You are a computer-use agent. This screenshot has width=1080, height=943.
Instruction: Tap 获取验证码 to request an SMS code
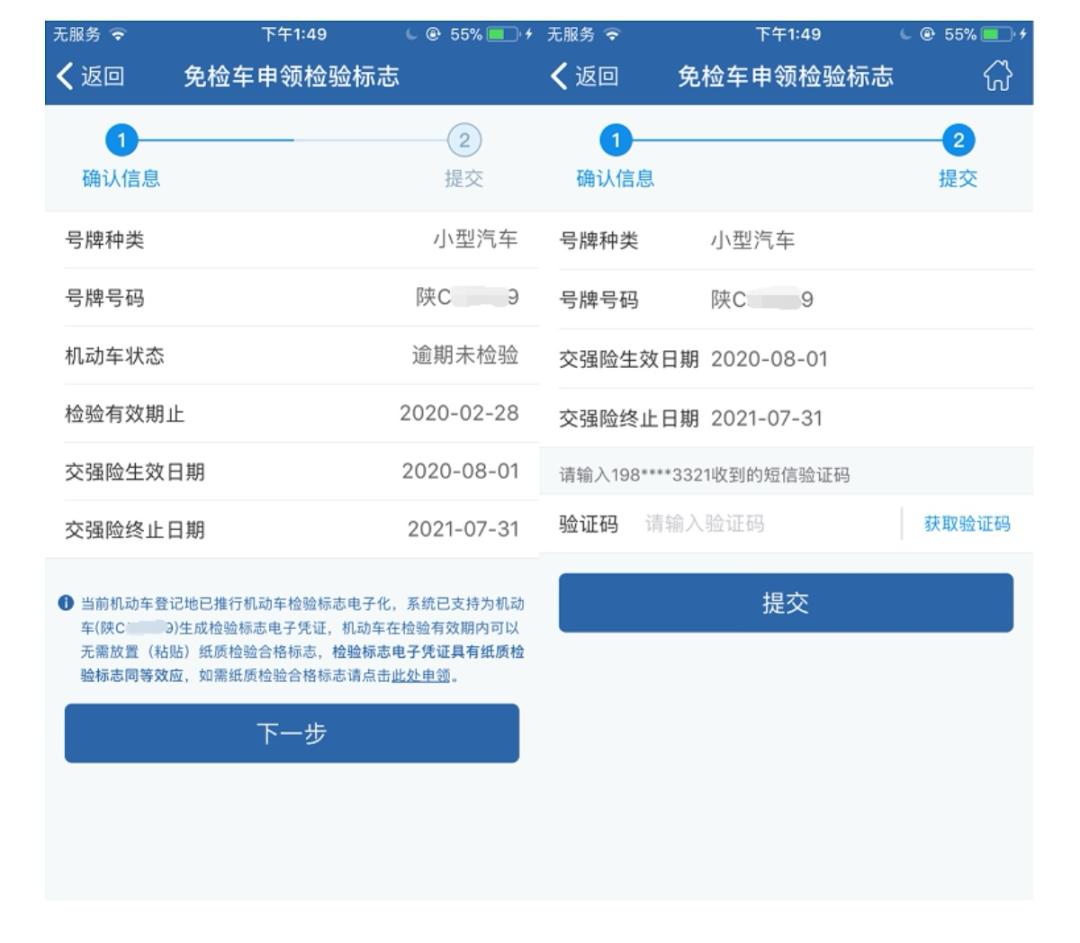click(966, 524)
